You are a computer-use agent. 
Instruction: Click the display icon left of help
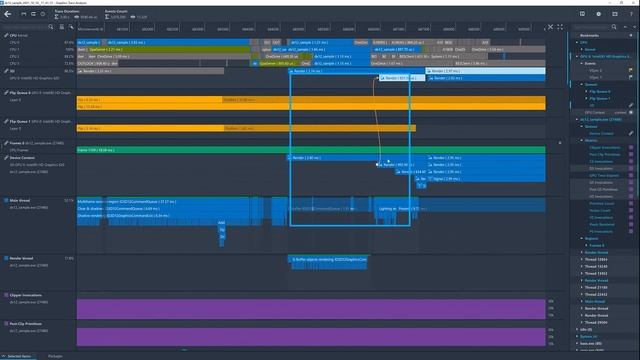(615, 14)
